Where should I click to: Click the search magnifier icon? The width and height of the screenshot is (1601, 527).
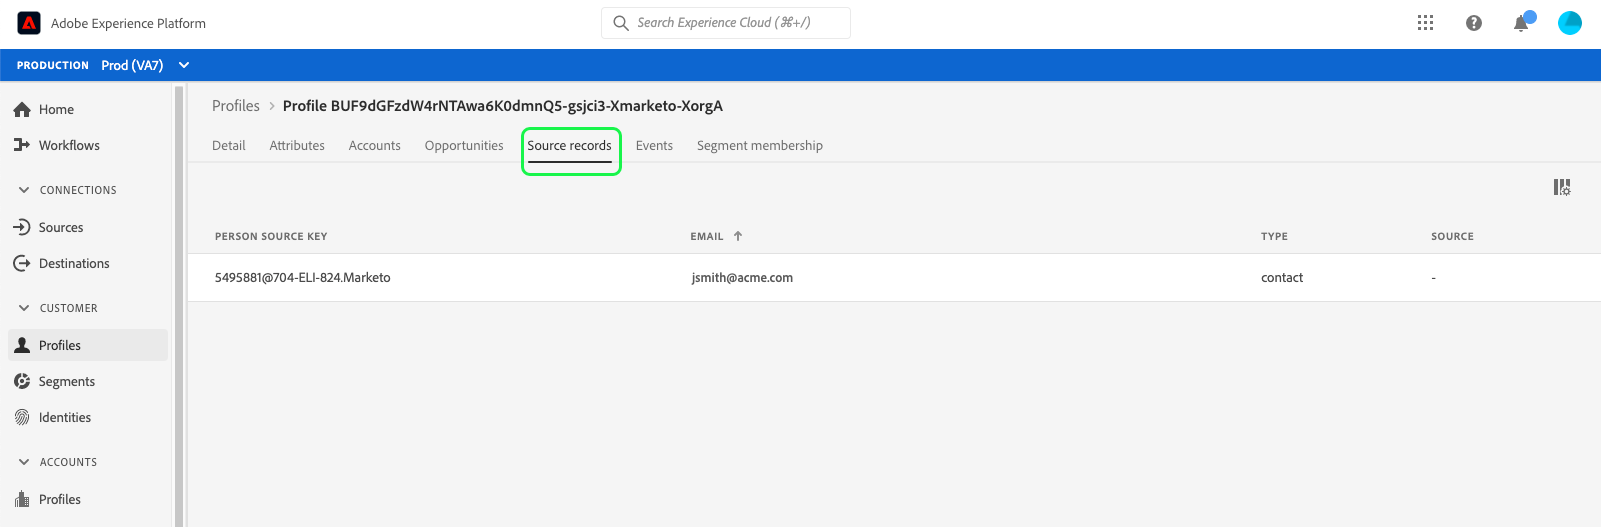coord(621,23)
